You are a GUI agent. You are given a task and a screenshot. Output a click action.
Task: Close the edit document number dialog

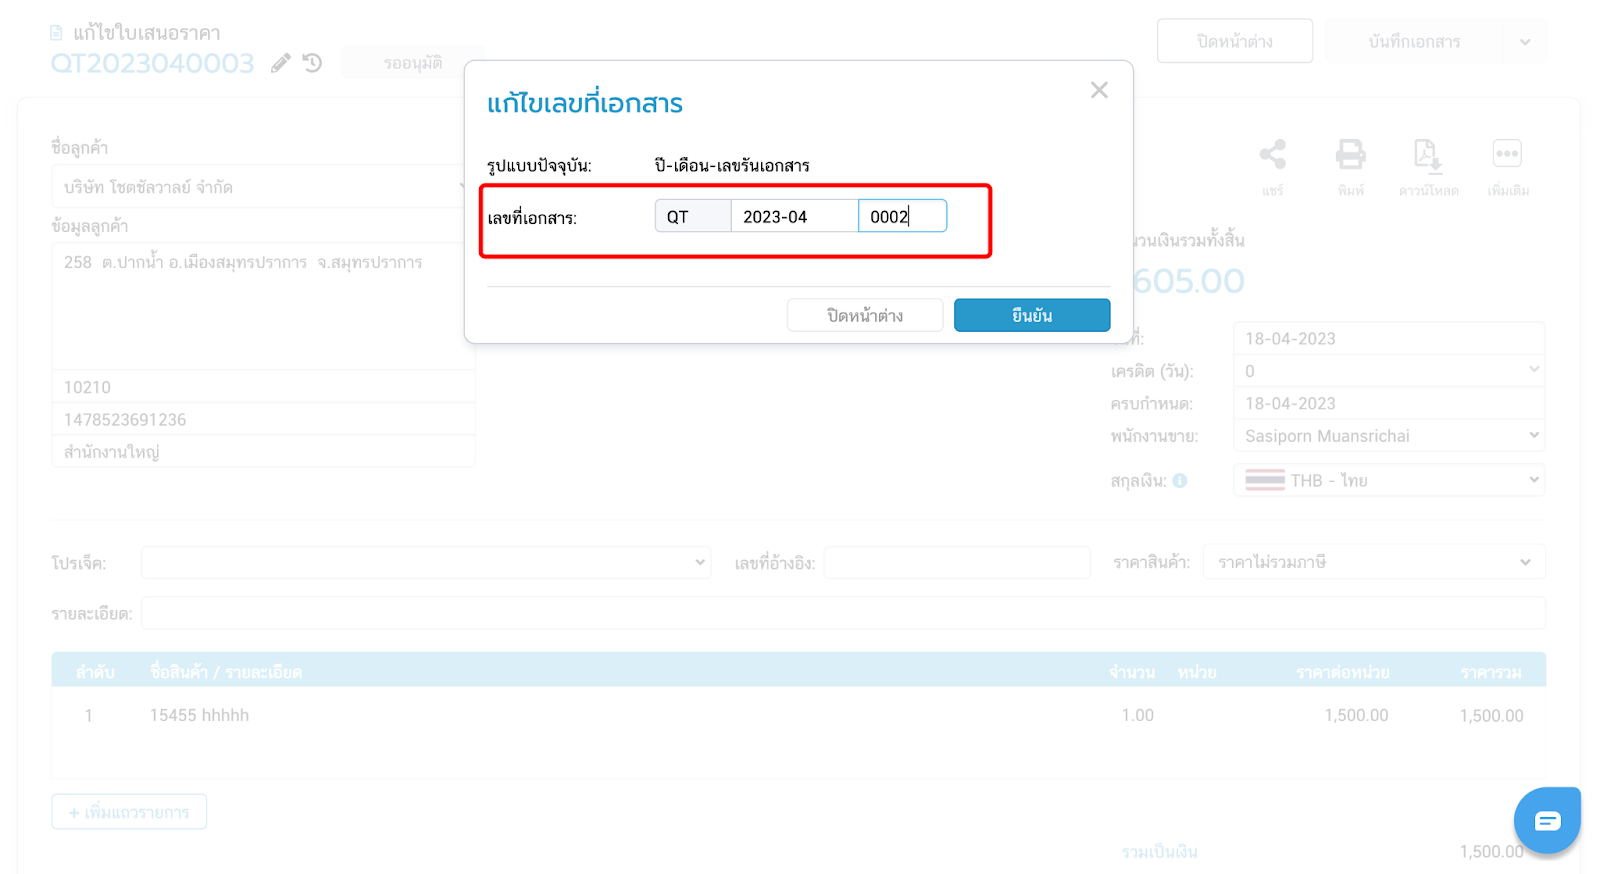[1099, 90]
